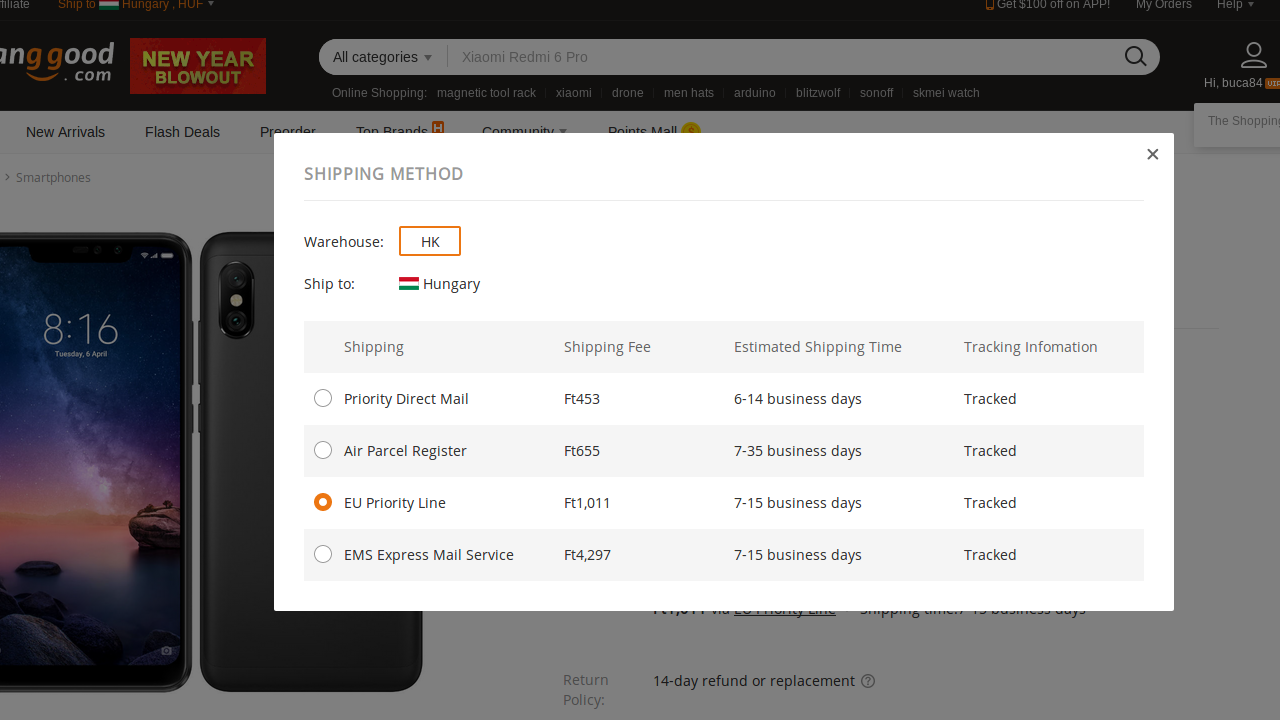Viewport: 1280px width, 720px height.
Task: Open the All categories dropdown
Action: (383, 57)
